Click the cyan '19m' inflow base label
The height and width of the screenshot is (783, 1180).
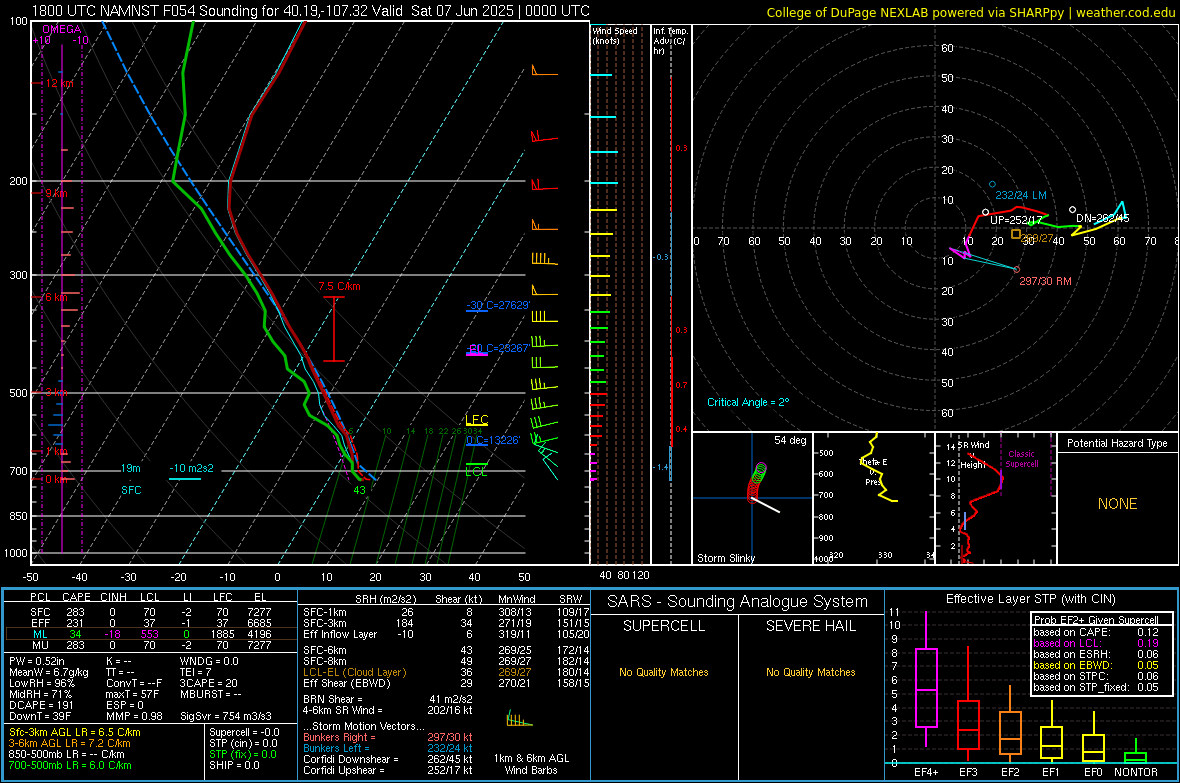click(x=130, y=468)
